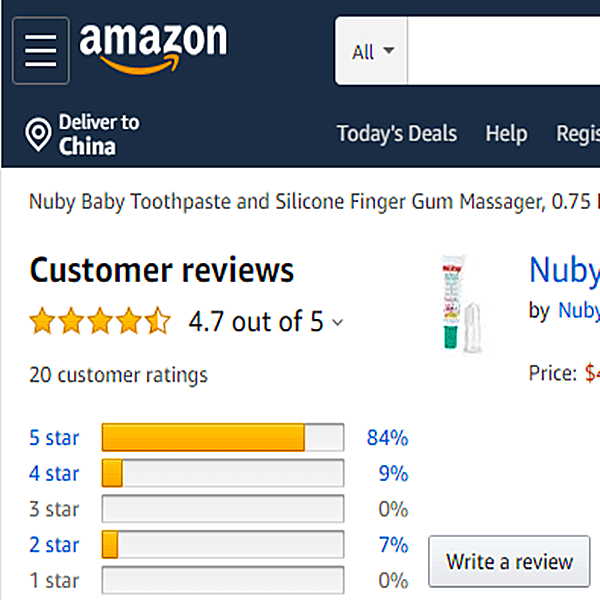Open Today's Deals in navigation
Image resolution: width=600 pixels, height=600 pixels.
(x=396, y=134)
